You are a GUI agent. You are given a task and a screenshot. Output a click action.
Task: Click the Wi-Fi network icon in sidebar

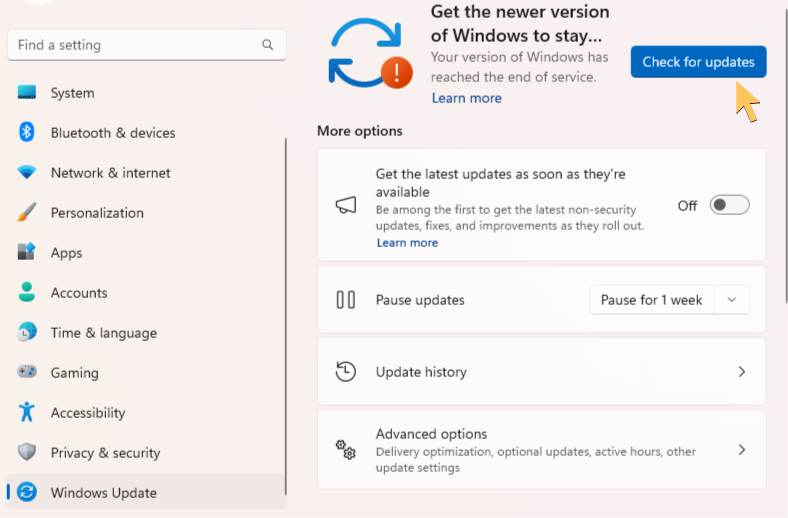[27, 172]
